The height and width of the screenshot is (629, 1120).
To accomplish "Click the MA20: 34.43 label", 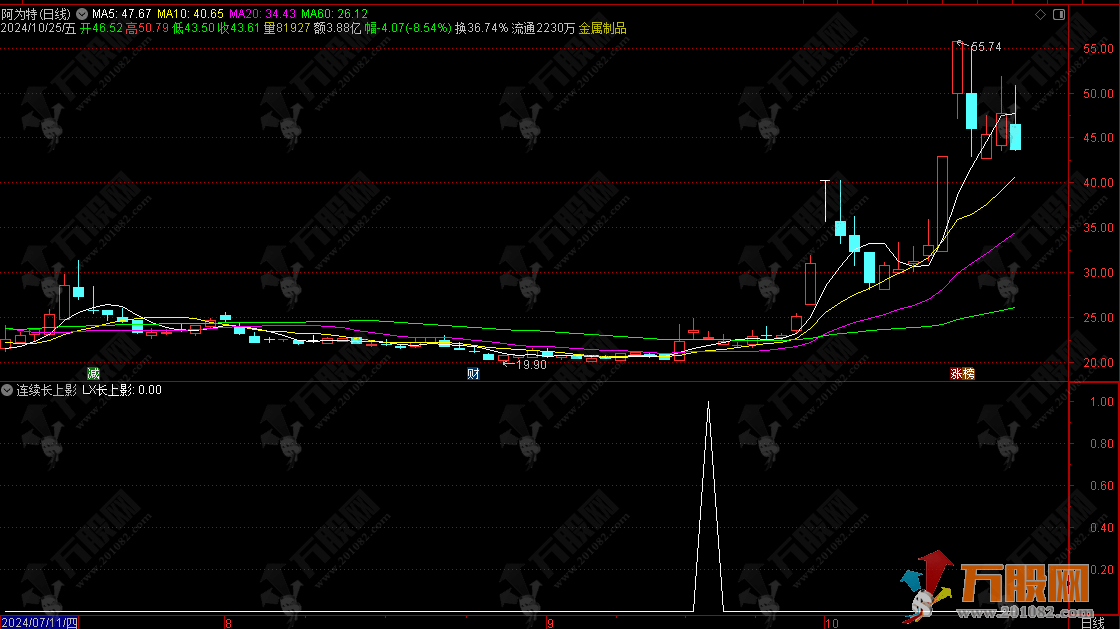I will (262, 14).
